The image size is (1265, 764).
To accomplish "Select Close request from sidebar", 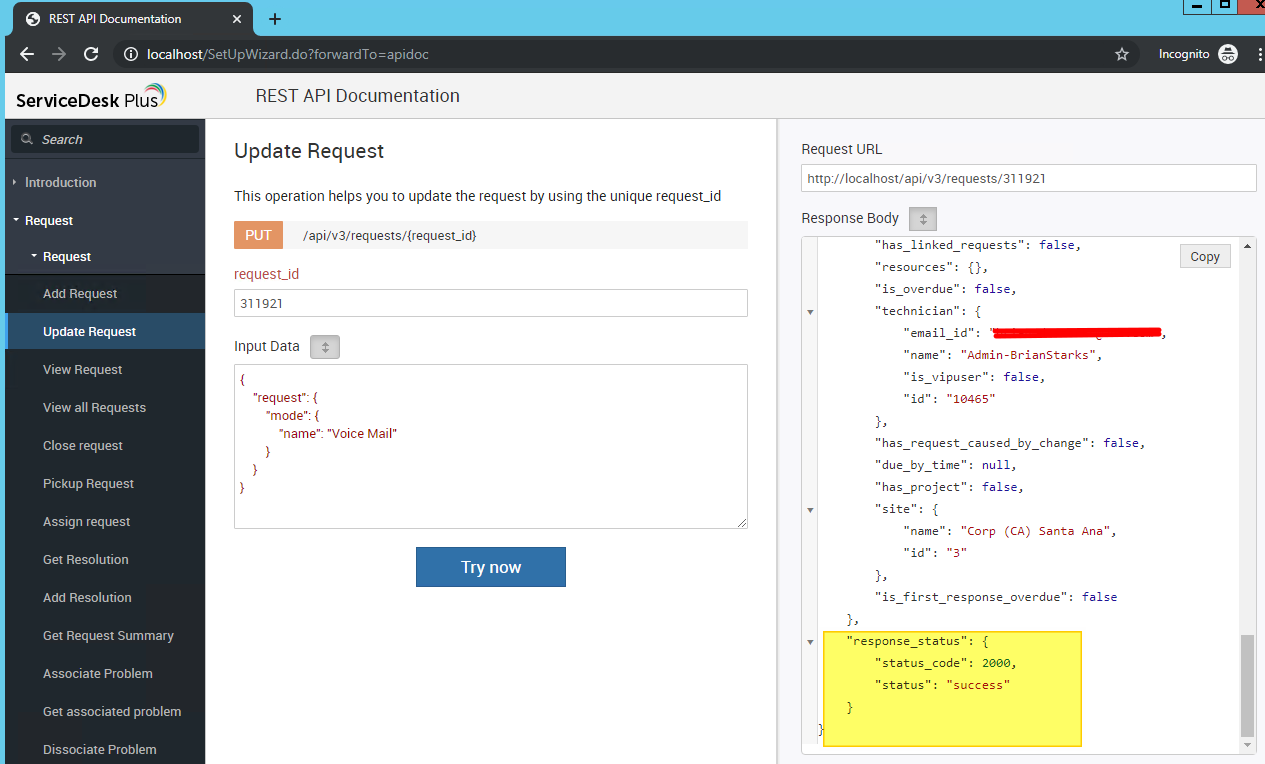I will coord(83,446).
